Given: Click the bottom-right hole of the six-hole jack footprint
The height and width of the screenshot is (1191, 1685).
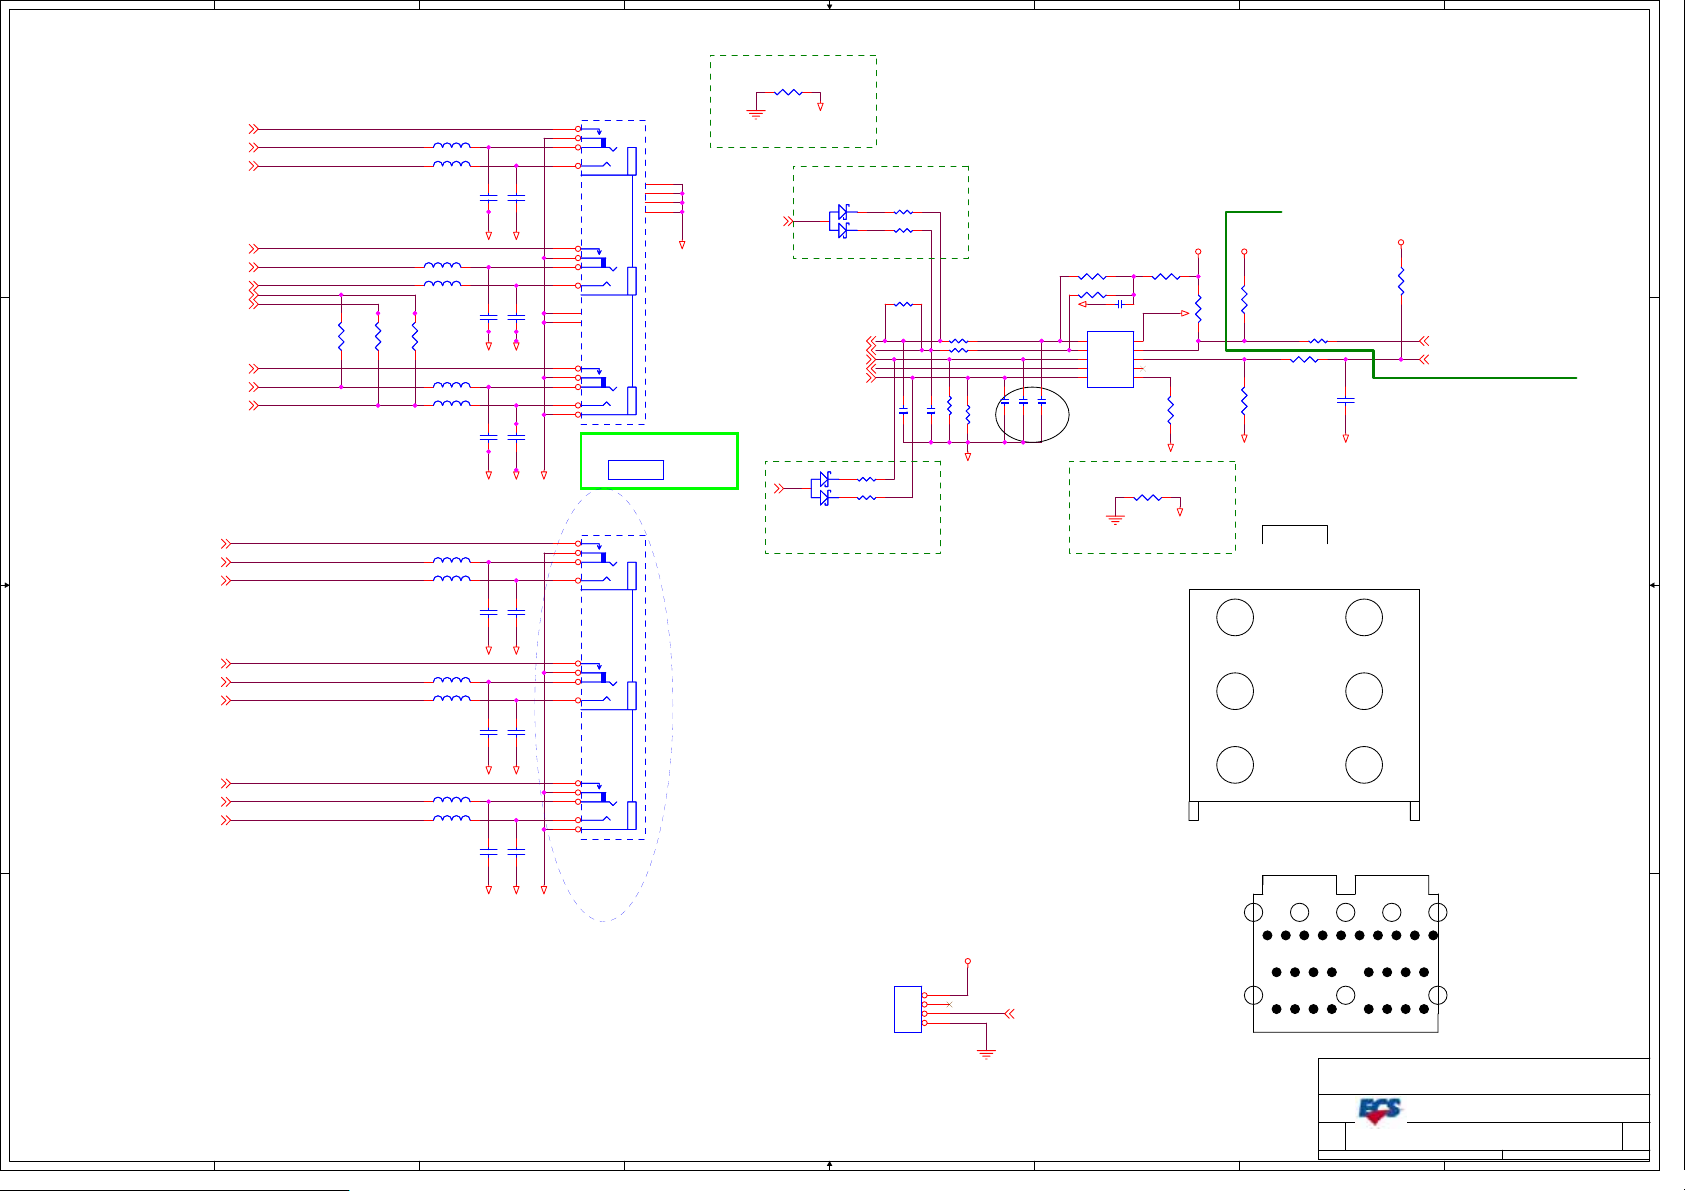Looking at the screenshot, I should click(1364, 765).
